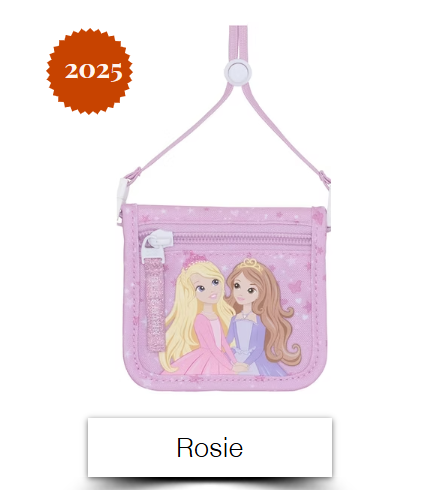Viewport: 427px width, 490px height.
Task: Click the princesses' joined hands
Action: tap(241, 367)
